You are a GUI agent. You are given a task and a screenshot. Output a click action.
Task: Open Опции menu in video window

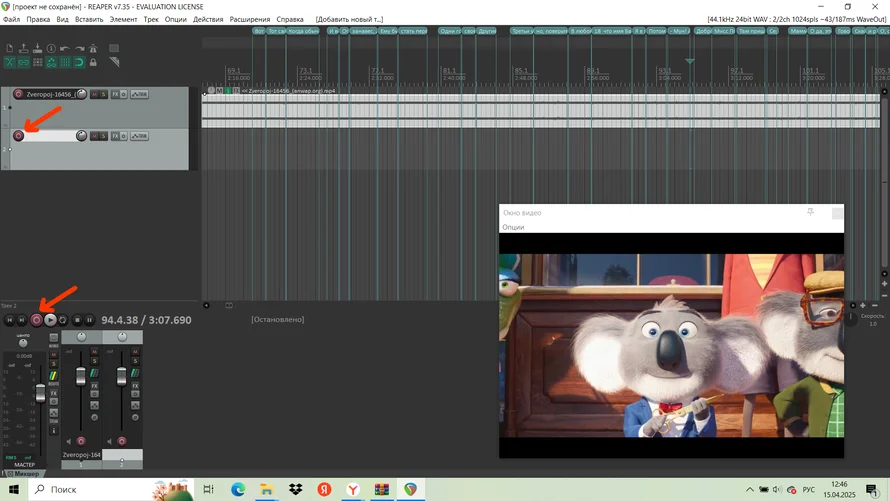pyautogui.click(x=513, y=227)
